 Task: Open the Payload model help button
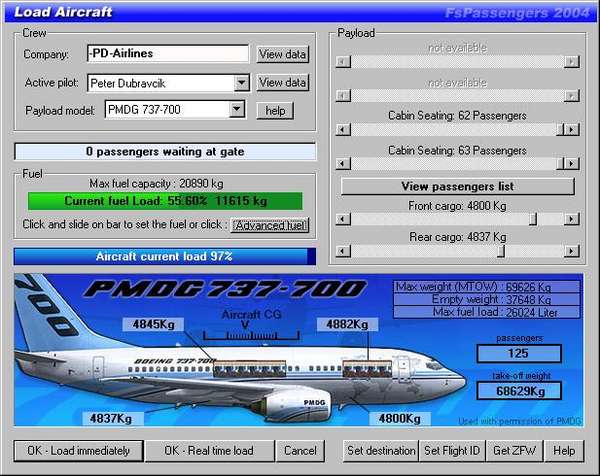pos(275,111)
